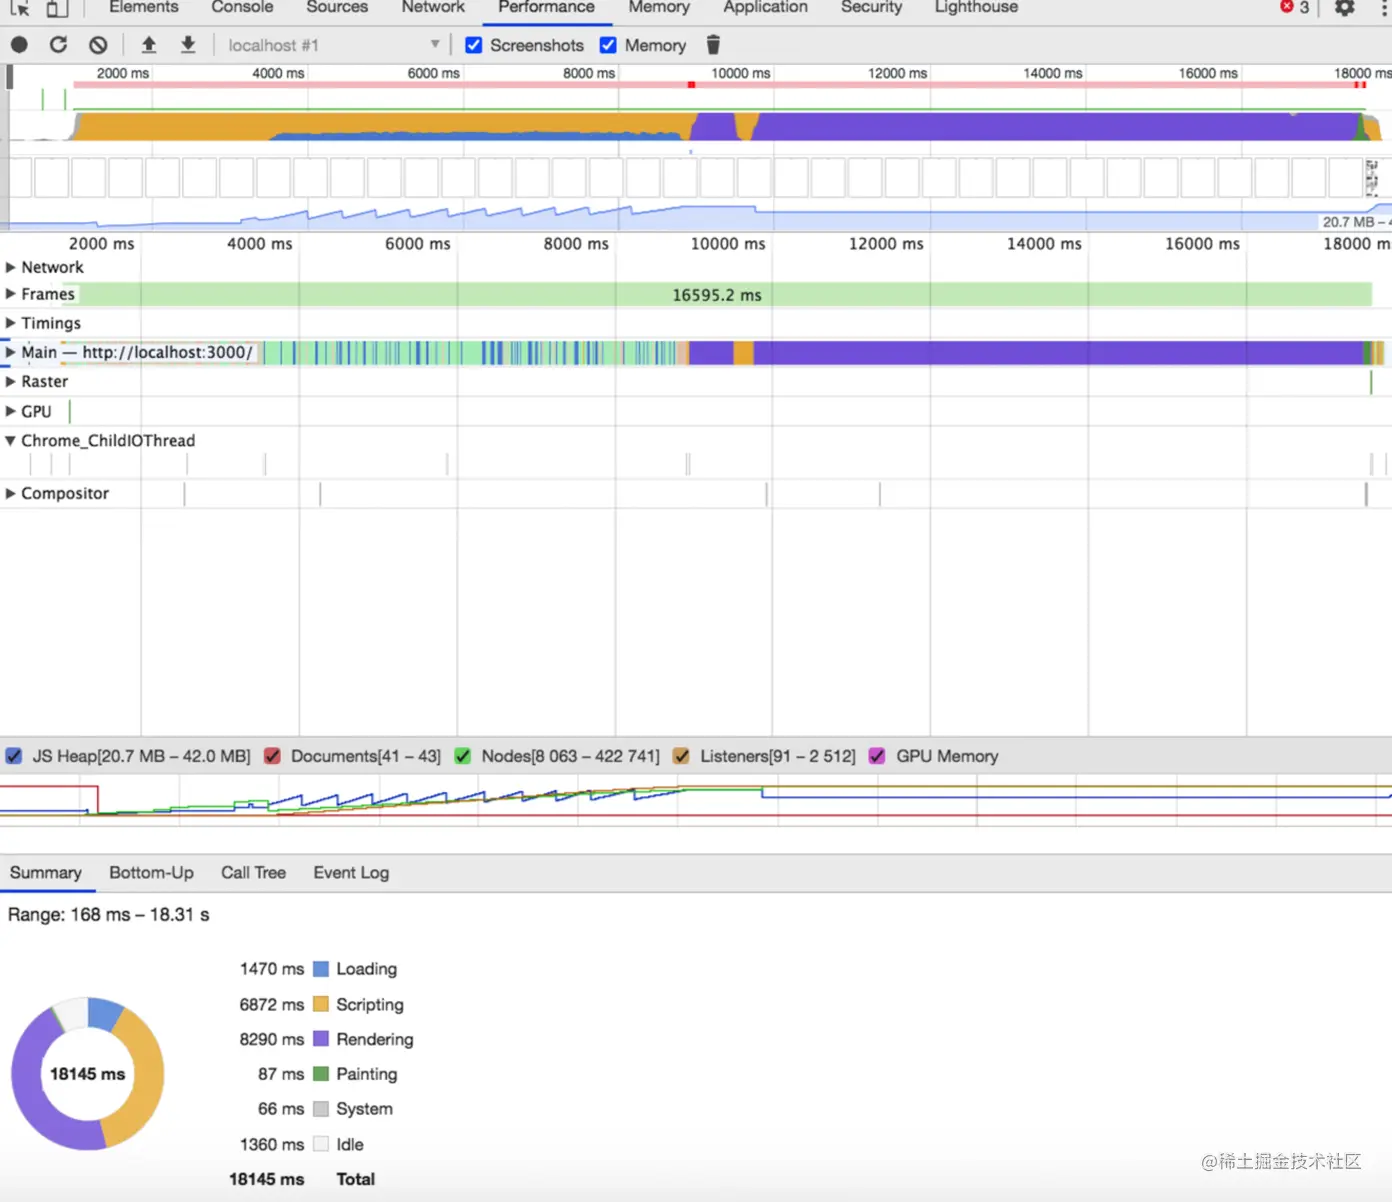Image resolution: width=1392 pixels, height=1202 pixels.
Task: Open the Lighthouse panel tab
Action: point(976,8)
